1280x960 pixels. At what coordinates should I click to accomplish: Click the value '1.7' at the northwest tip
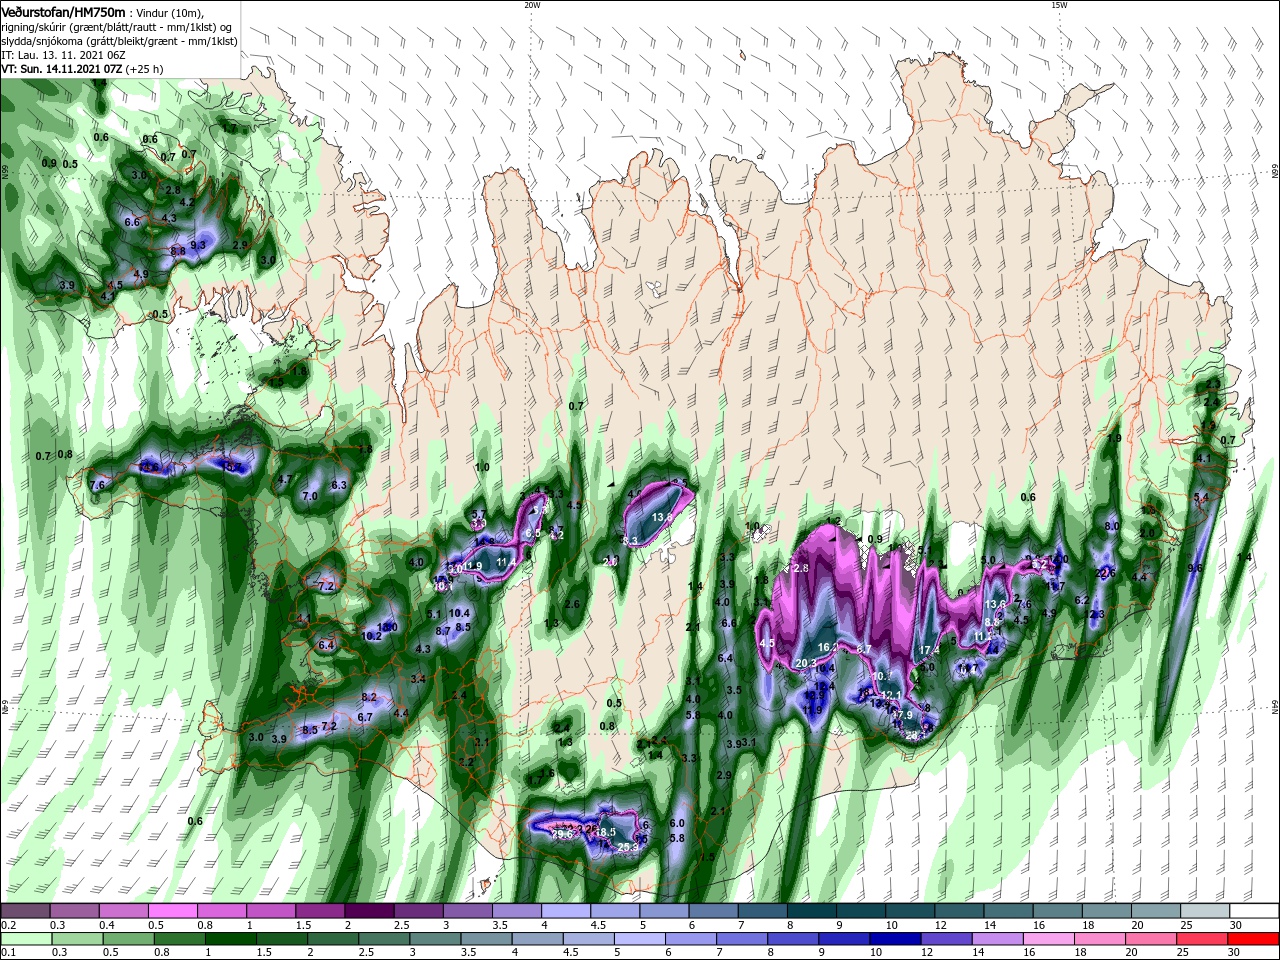pos(229,128)
